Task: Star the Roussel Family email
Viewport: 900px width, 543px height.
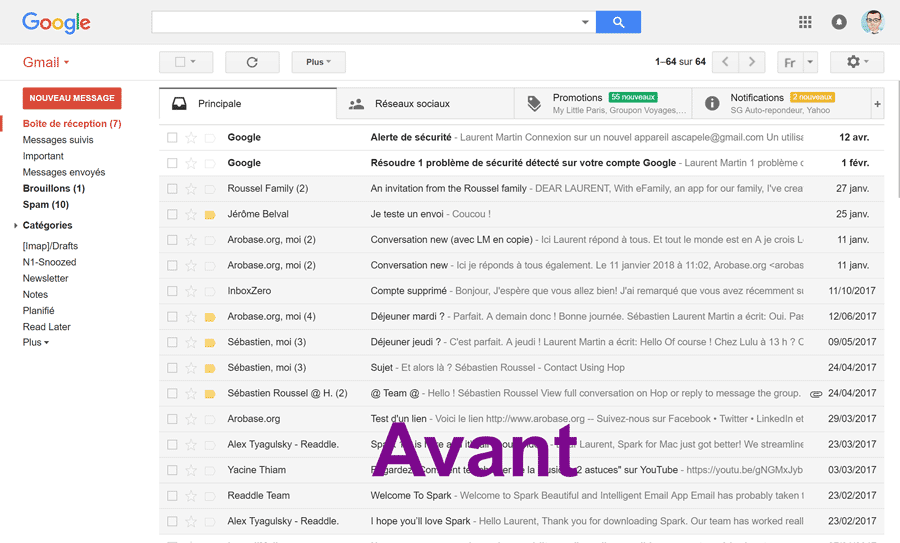Action: (x=191, y=189)
